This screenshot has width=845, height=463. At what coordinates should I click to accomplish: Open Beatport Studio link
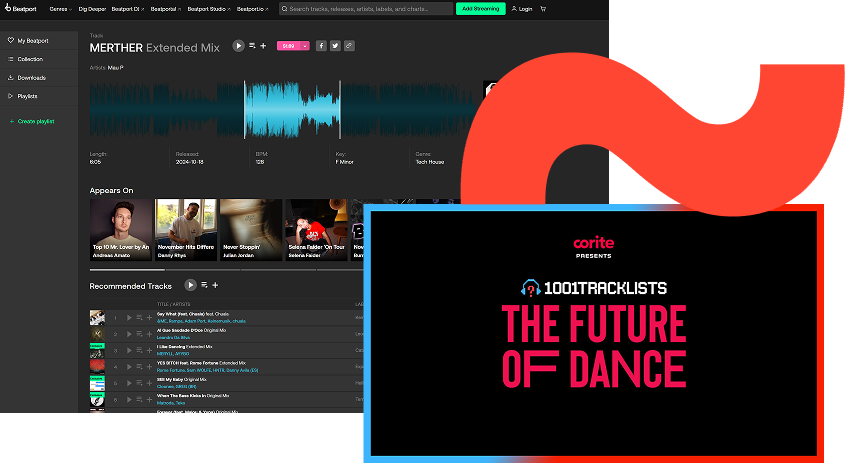click(209, 9)
